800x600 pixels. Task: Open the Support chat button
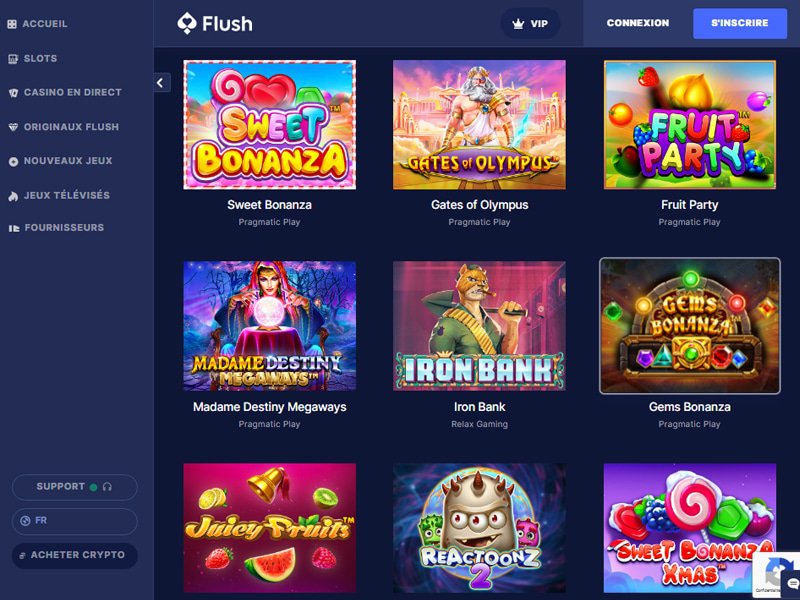click(x=74, y=487)
